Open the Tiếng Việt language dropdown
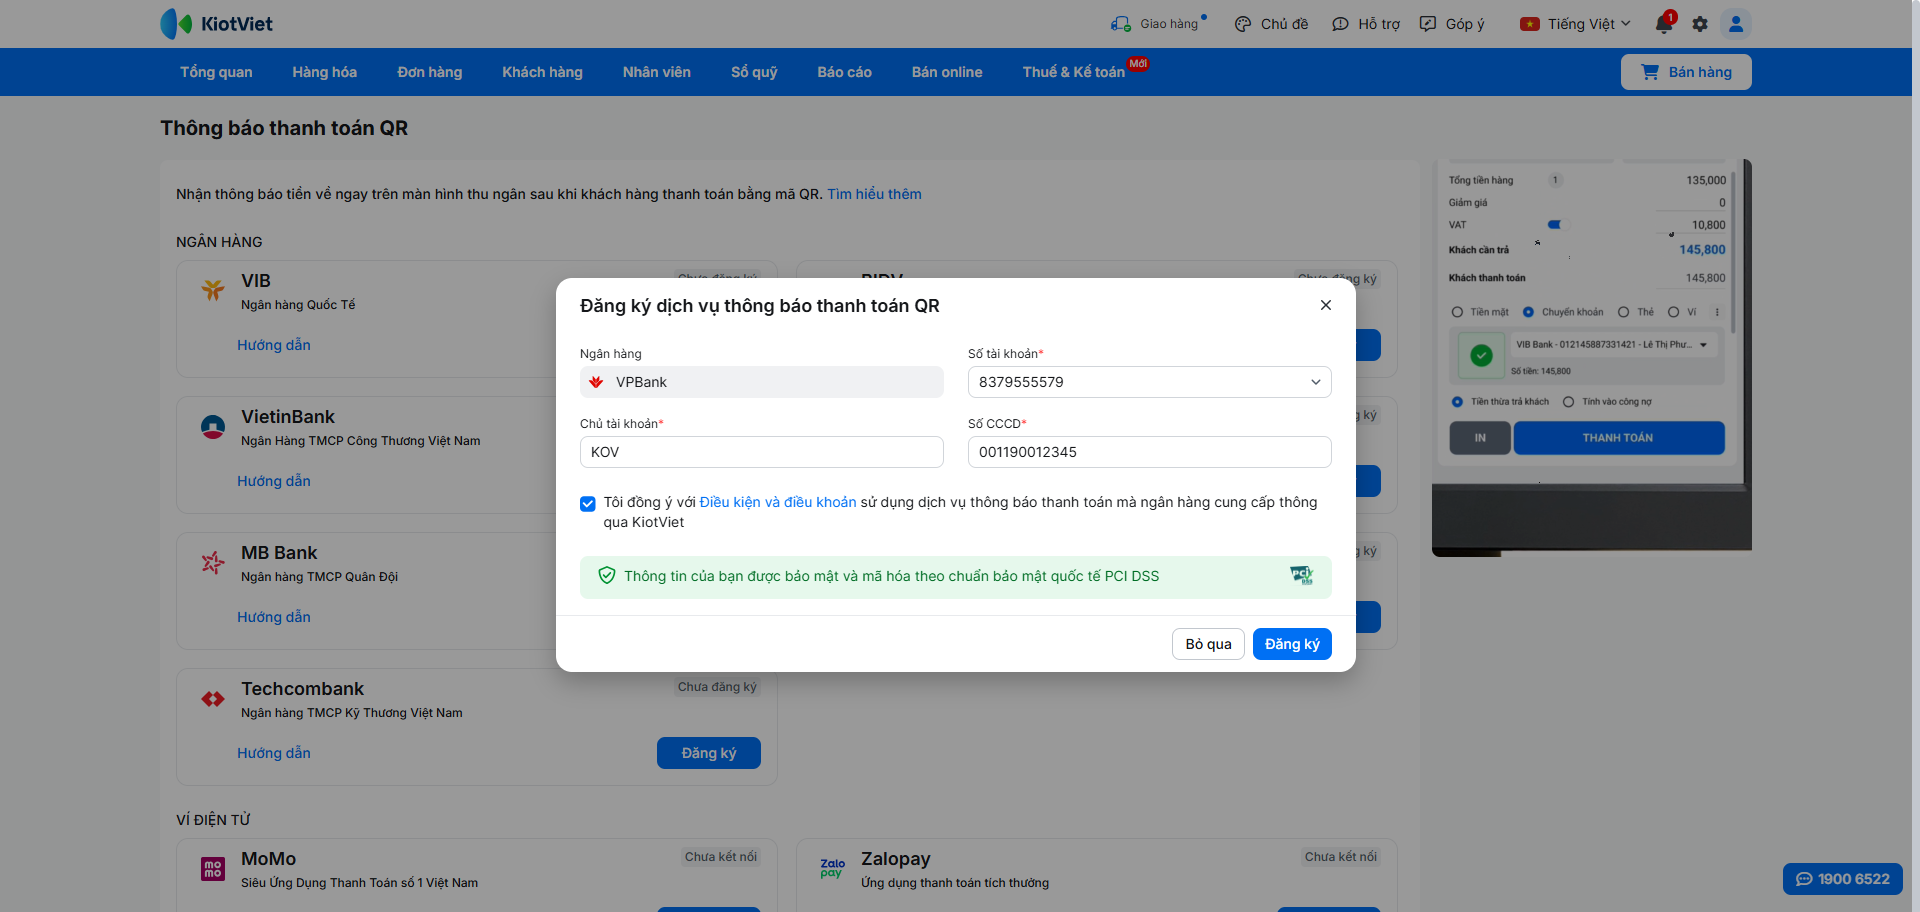The width and height of the screenshot is (1920, 912). 1589,24
